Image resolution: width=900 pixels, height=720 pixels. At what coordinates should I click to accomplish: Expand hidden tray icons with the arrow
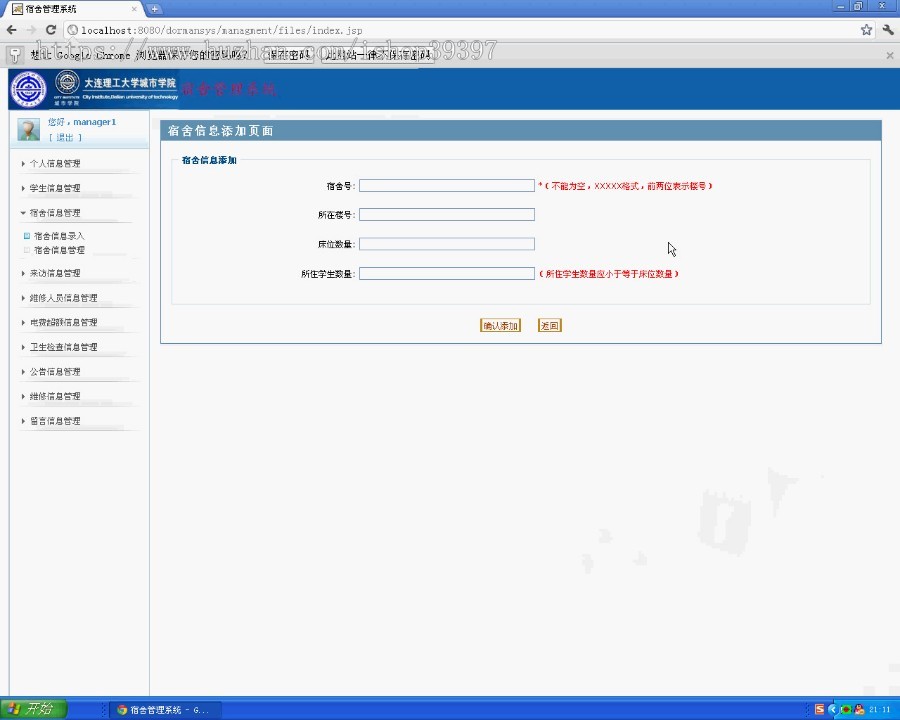[x=832, y=709]
